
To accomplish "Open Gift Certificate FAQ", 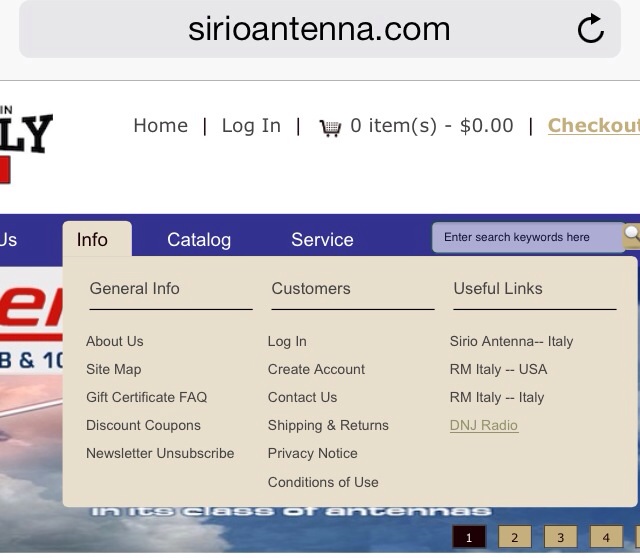I will coord(146,397).
